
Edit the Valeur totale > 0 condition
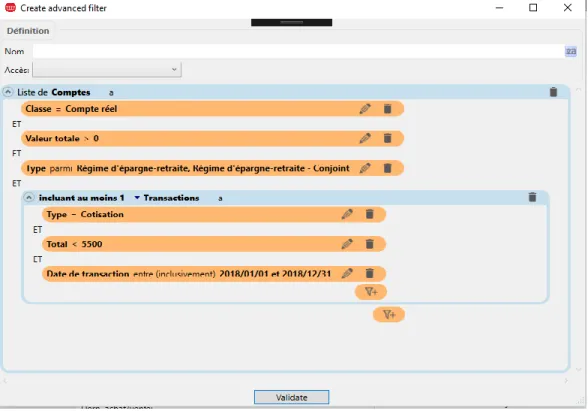point(365,138)
